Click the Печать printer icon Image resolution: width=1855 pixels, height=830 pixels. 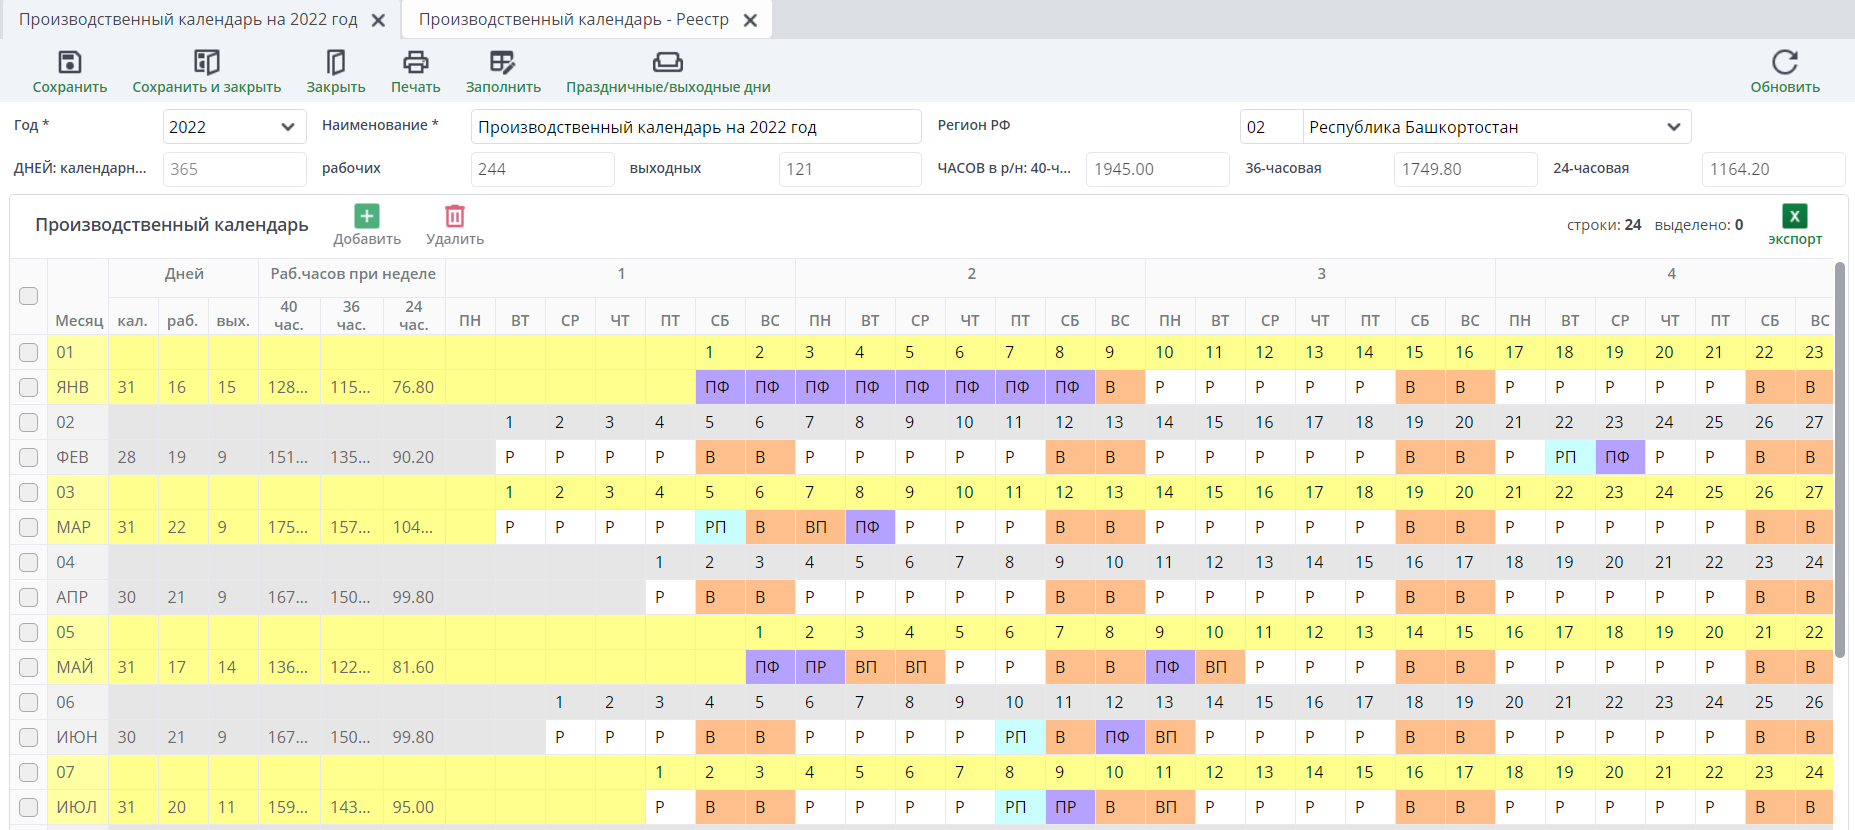coord(415,63)
